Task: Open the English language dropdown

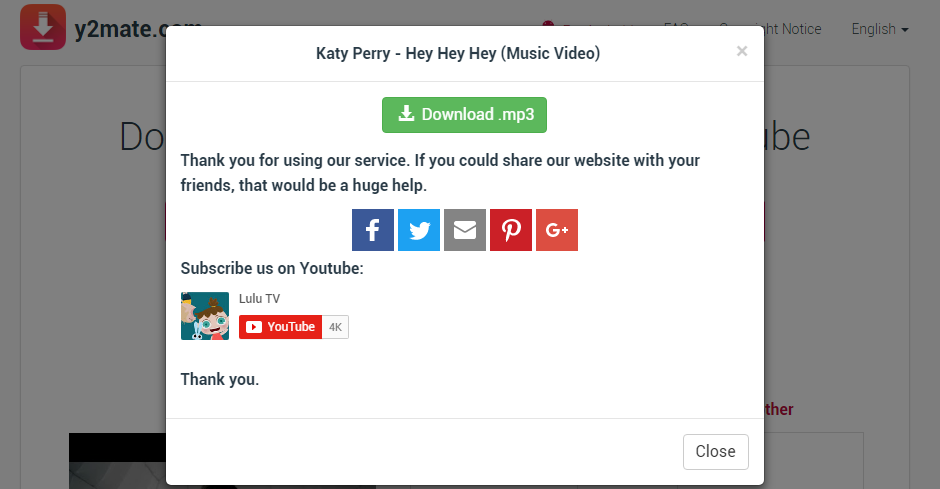Action: click(879, 29)
